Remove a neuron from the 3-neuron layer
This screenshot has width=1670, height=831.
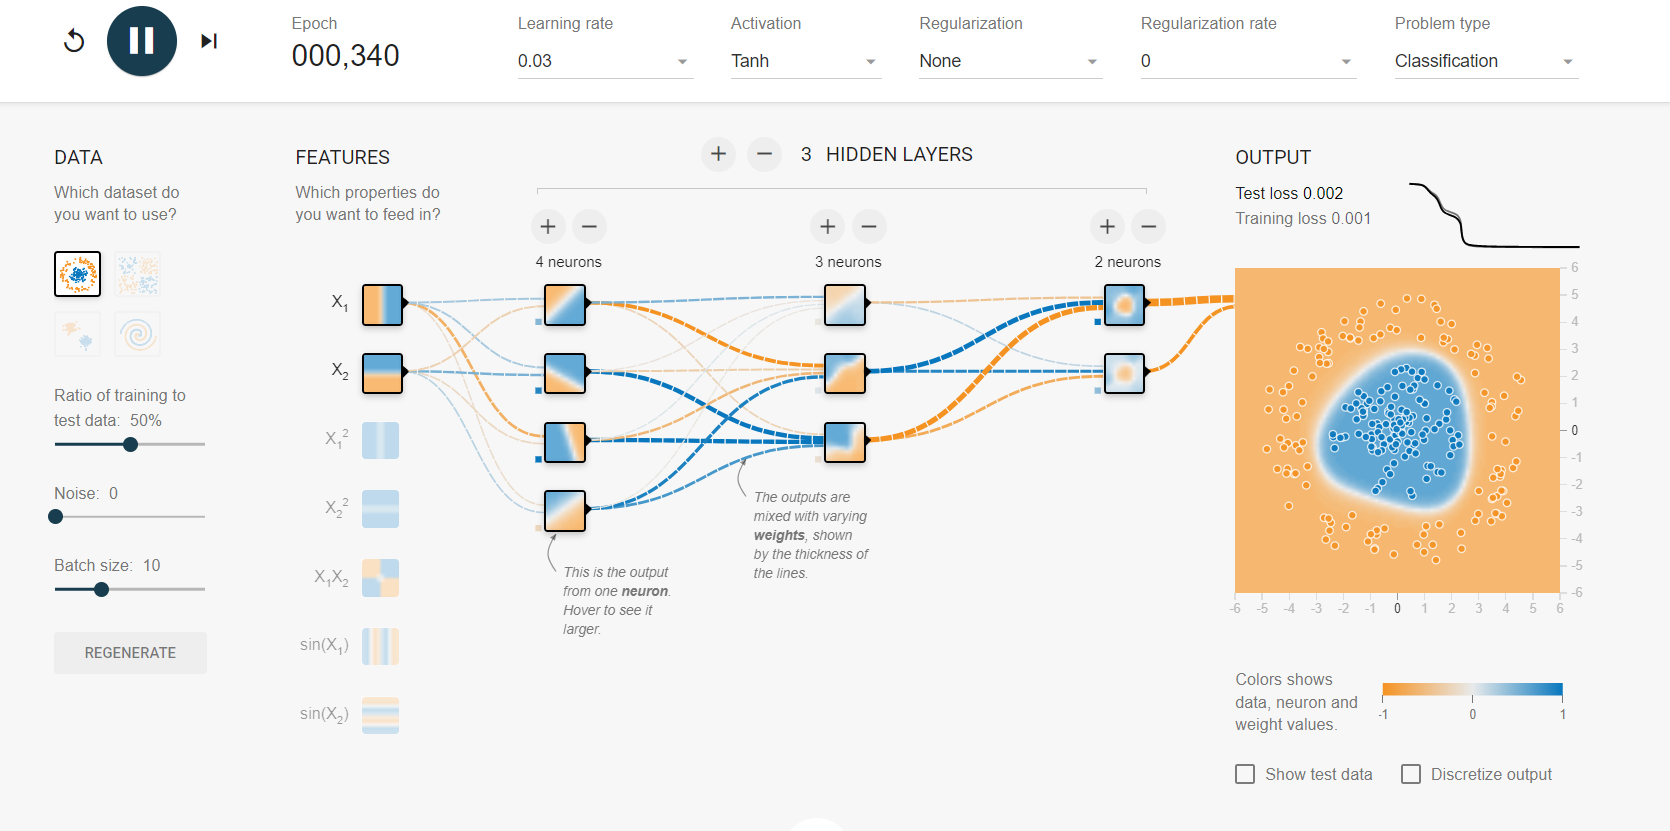870,227
